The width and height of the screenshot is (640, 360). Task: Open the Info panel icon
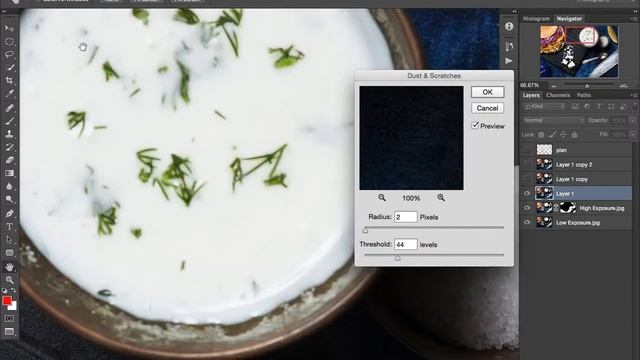tap(509, 27)
